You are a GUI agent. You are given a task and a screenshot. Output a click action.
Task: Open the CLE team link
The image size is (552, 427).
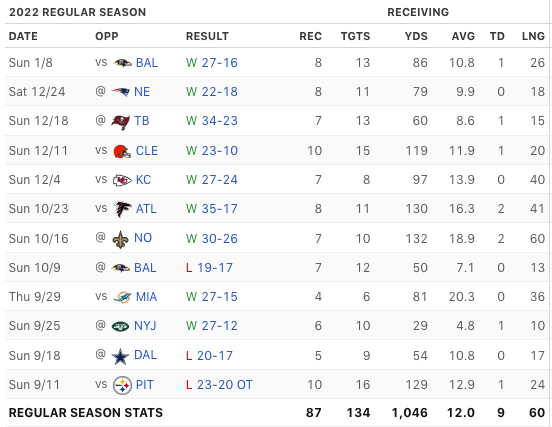coord(147,151)
